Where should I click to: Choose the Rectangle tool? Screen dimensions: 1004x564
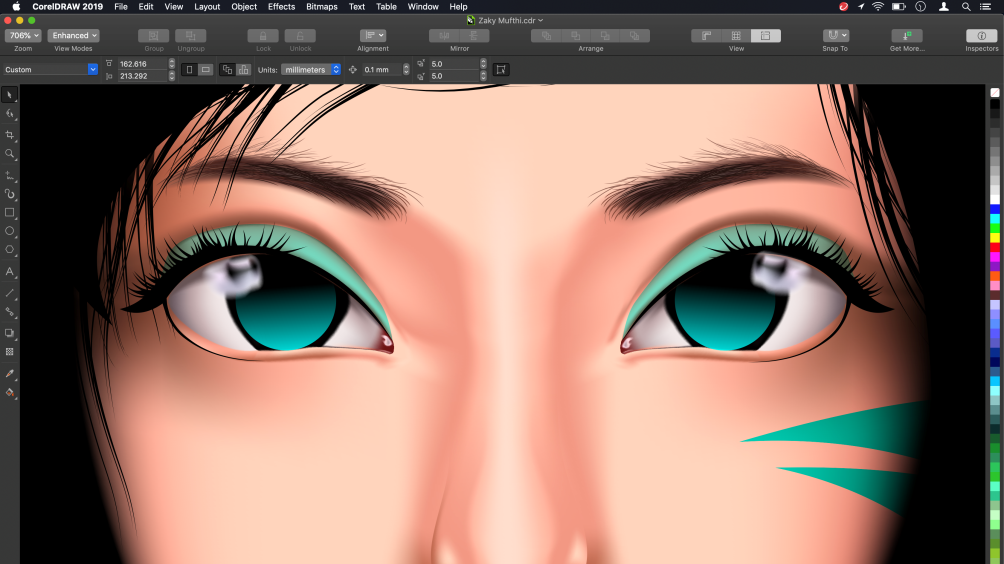10,212
